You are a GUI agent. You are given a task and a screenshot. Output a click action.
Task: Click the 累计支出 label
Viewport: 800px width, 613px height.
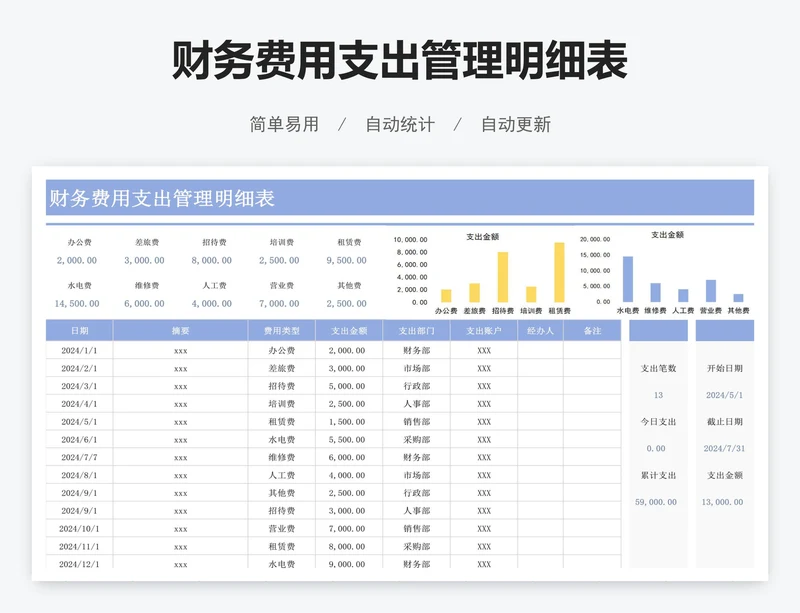(x=658, y=475)
